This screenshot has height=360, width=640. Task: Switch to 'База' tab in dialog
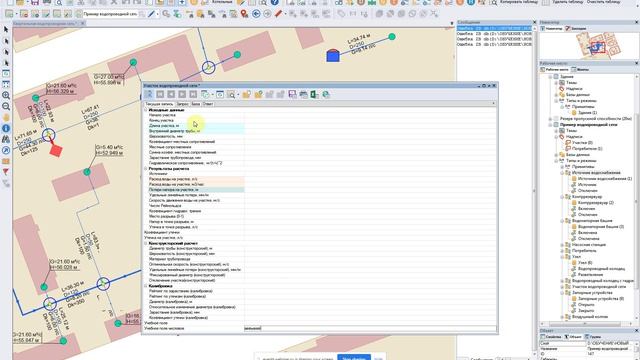click(x=196, y=104)
